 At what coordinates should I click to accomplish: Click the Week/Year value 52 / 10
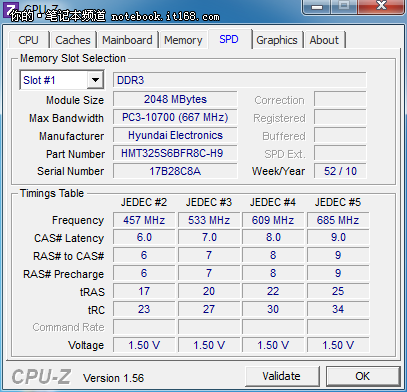340,171
